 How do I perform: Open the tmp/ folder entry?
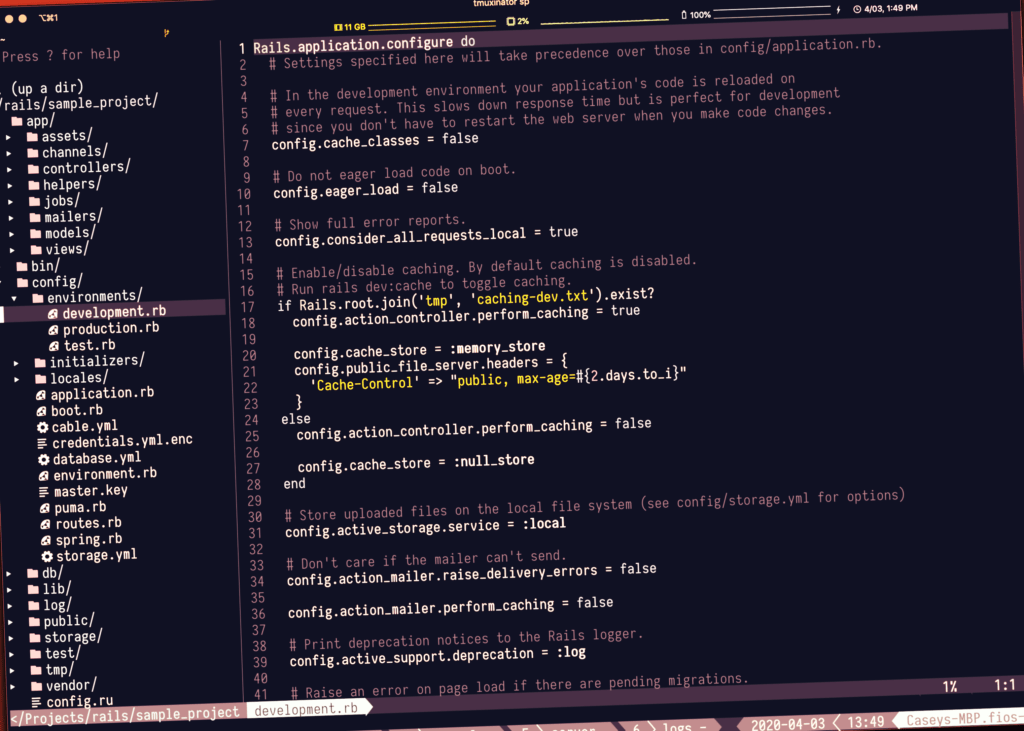59,670
